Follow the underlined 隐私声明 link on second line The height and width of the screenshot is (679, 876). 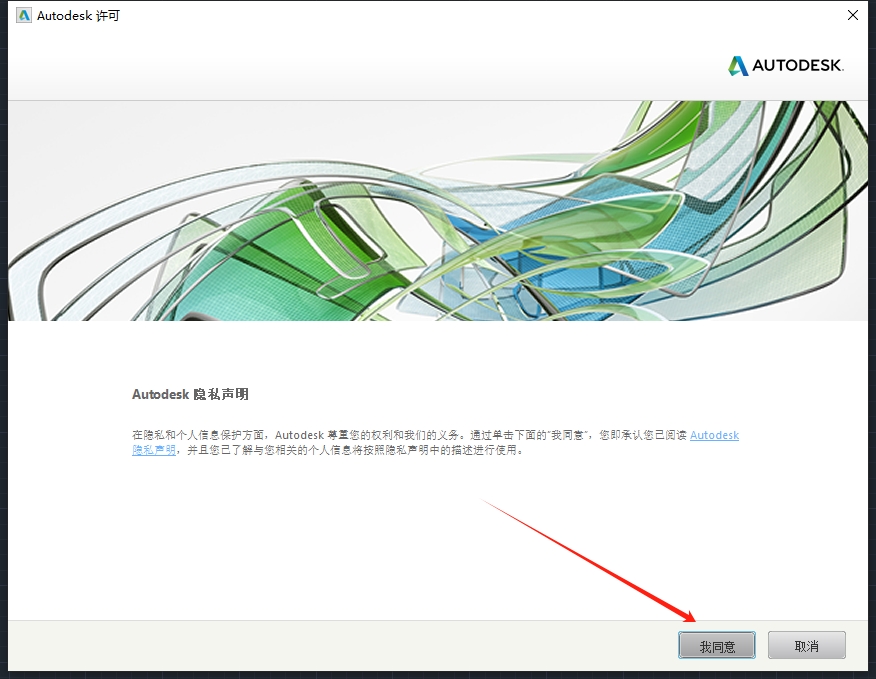pyautogui.click(x=154, y=450)
